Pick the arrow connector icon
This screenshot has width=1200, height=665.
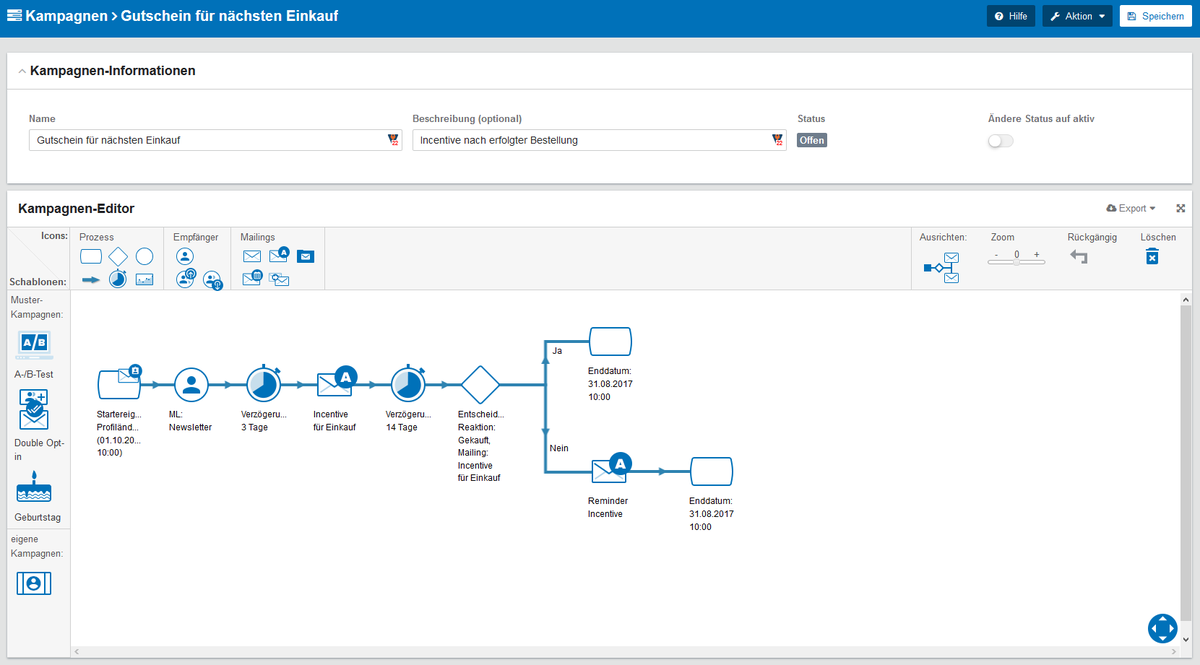[91, 280]
